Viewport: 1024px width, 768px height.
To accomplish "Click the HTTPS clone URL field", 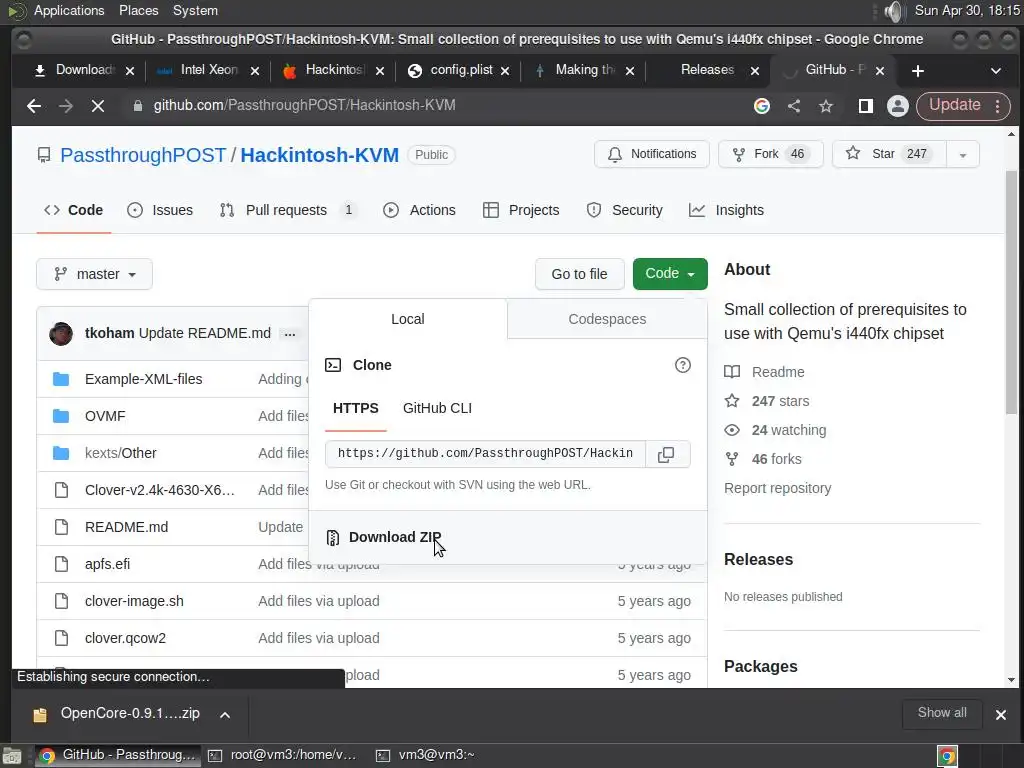I will (485, 455).
